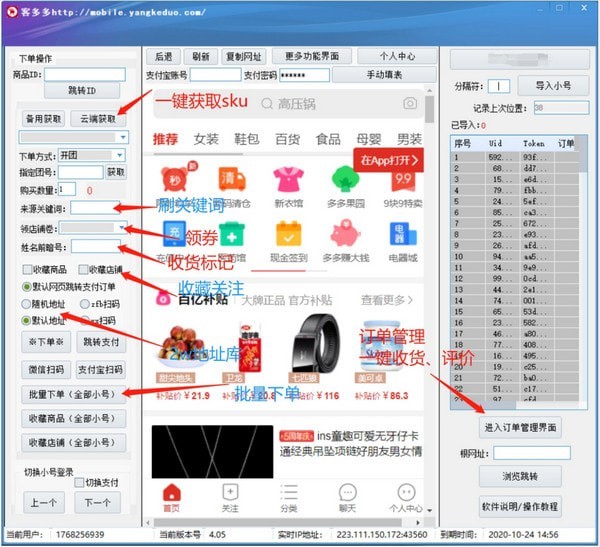Image resolution: width=600 pixels, height=547 pixels.
Task: Open the necklace product thumbnail
Action: click(212, 452)
